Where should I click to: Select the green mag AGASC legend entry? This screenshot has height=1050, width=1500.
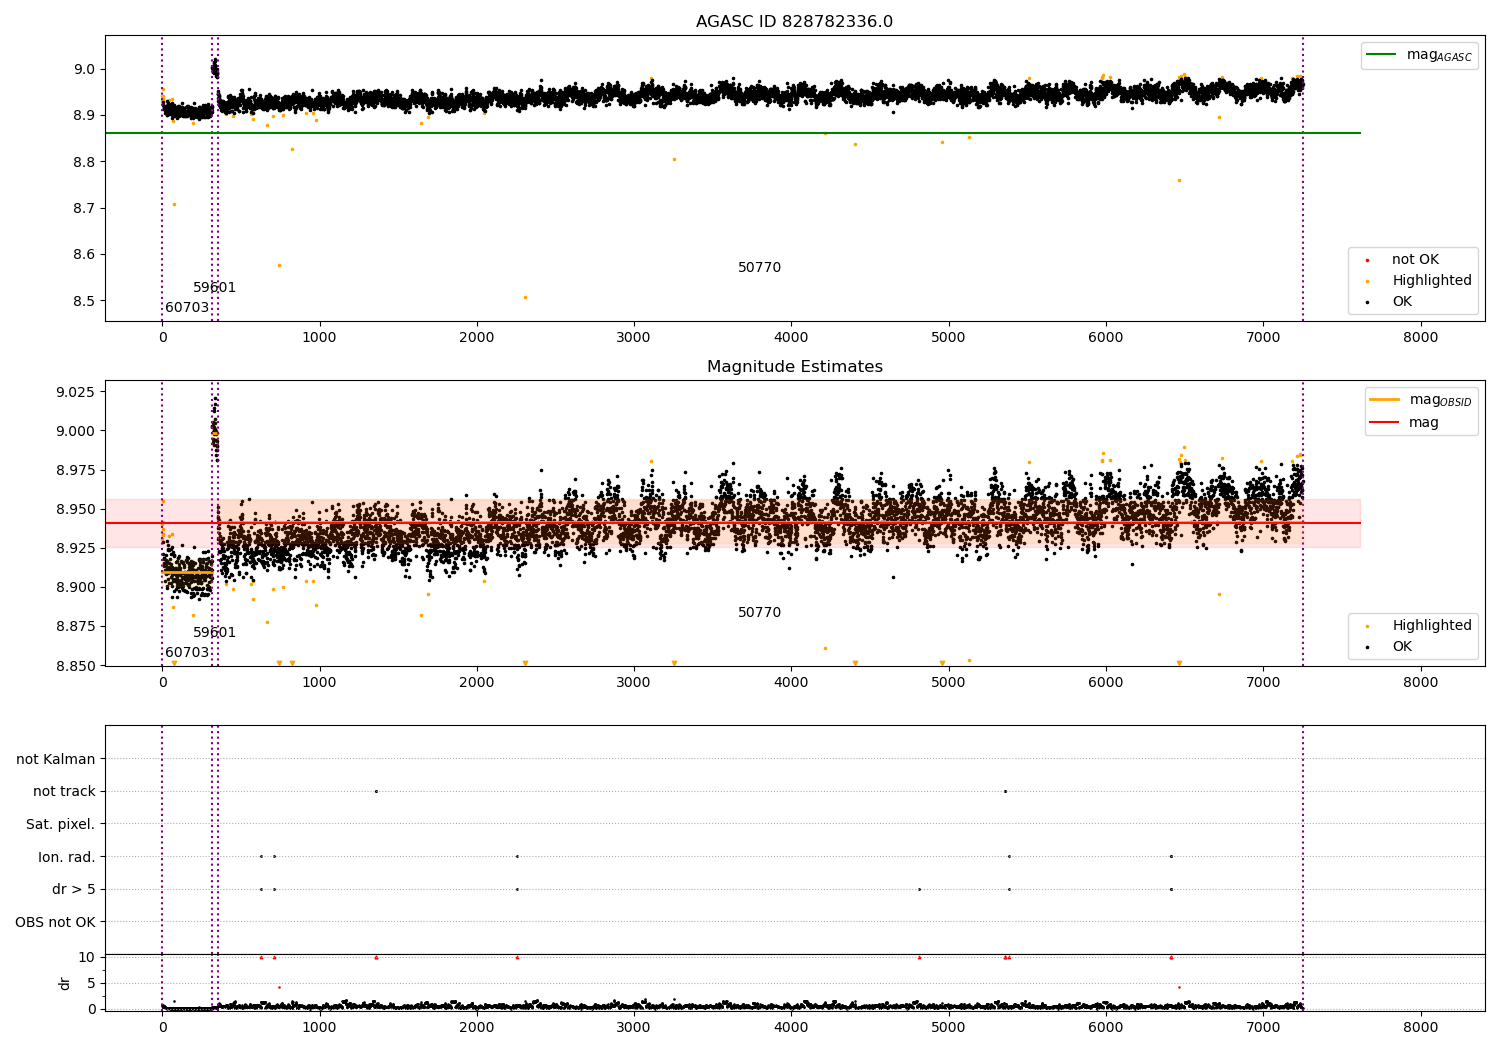[1419, 55]
